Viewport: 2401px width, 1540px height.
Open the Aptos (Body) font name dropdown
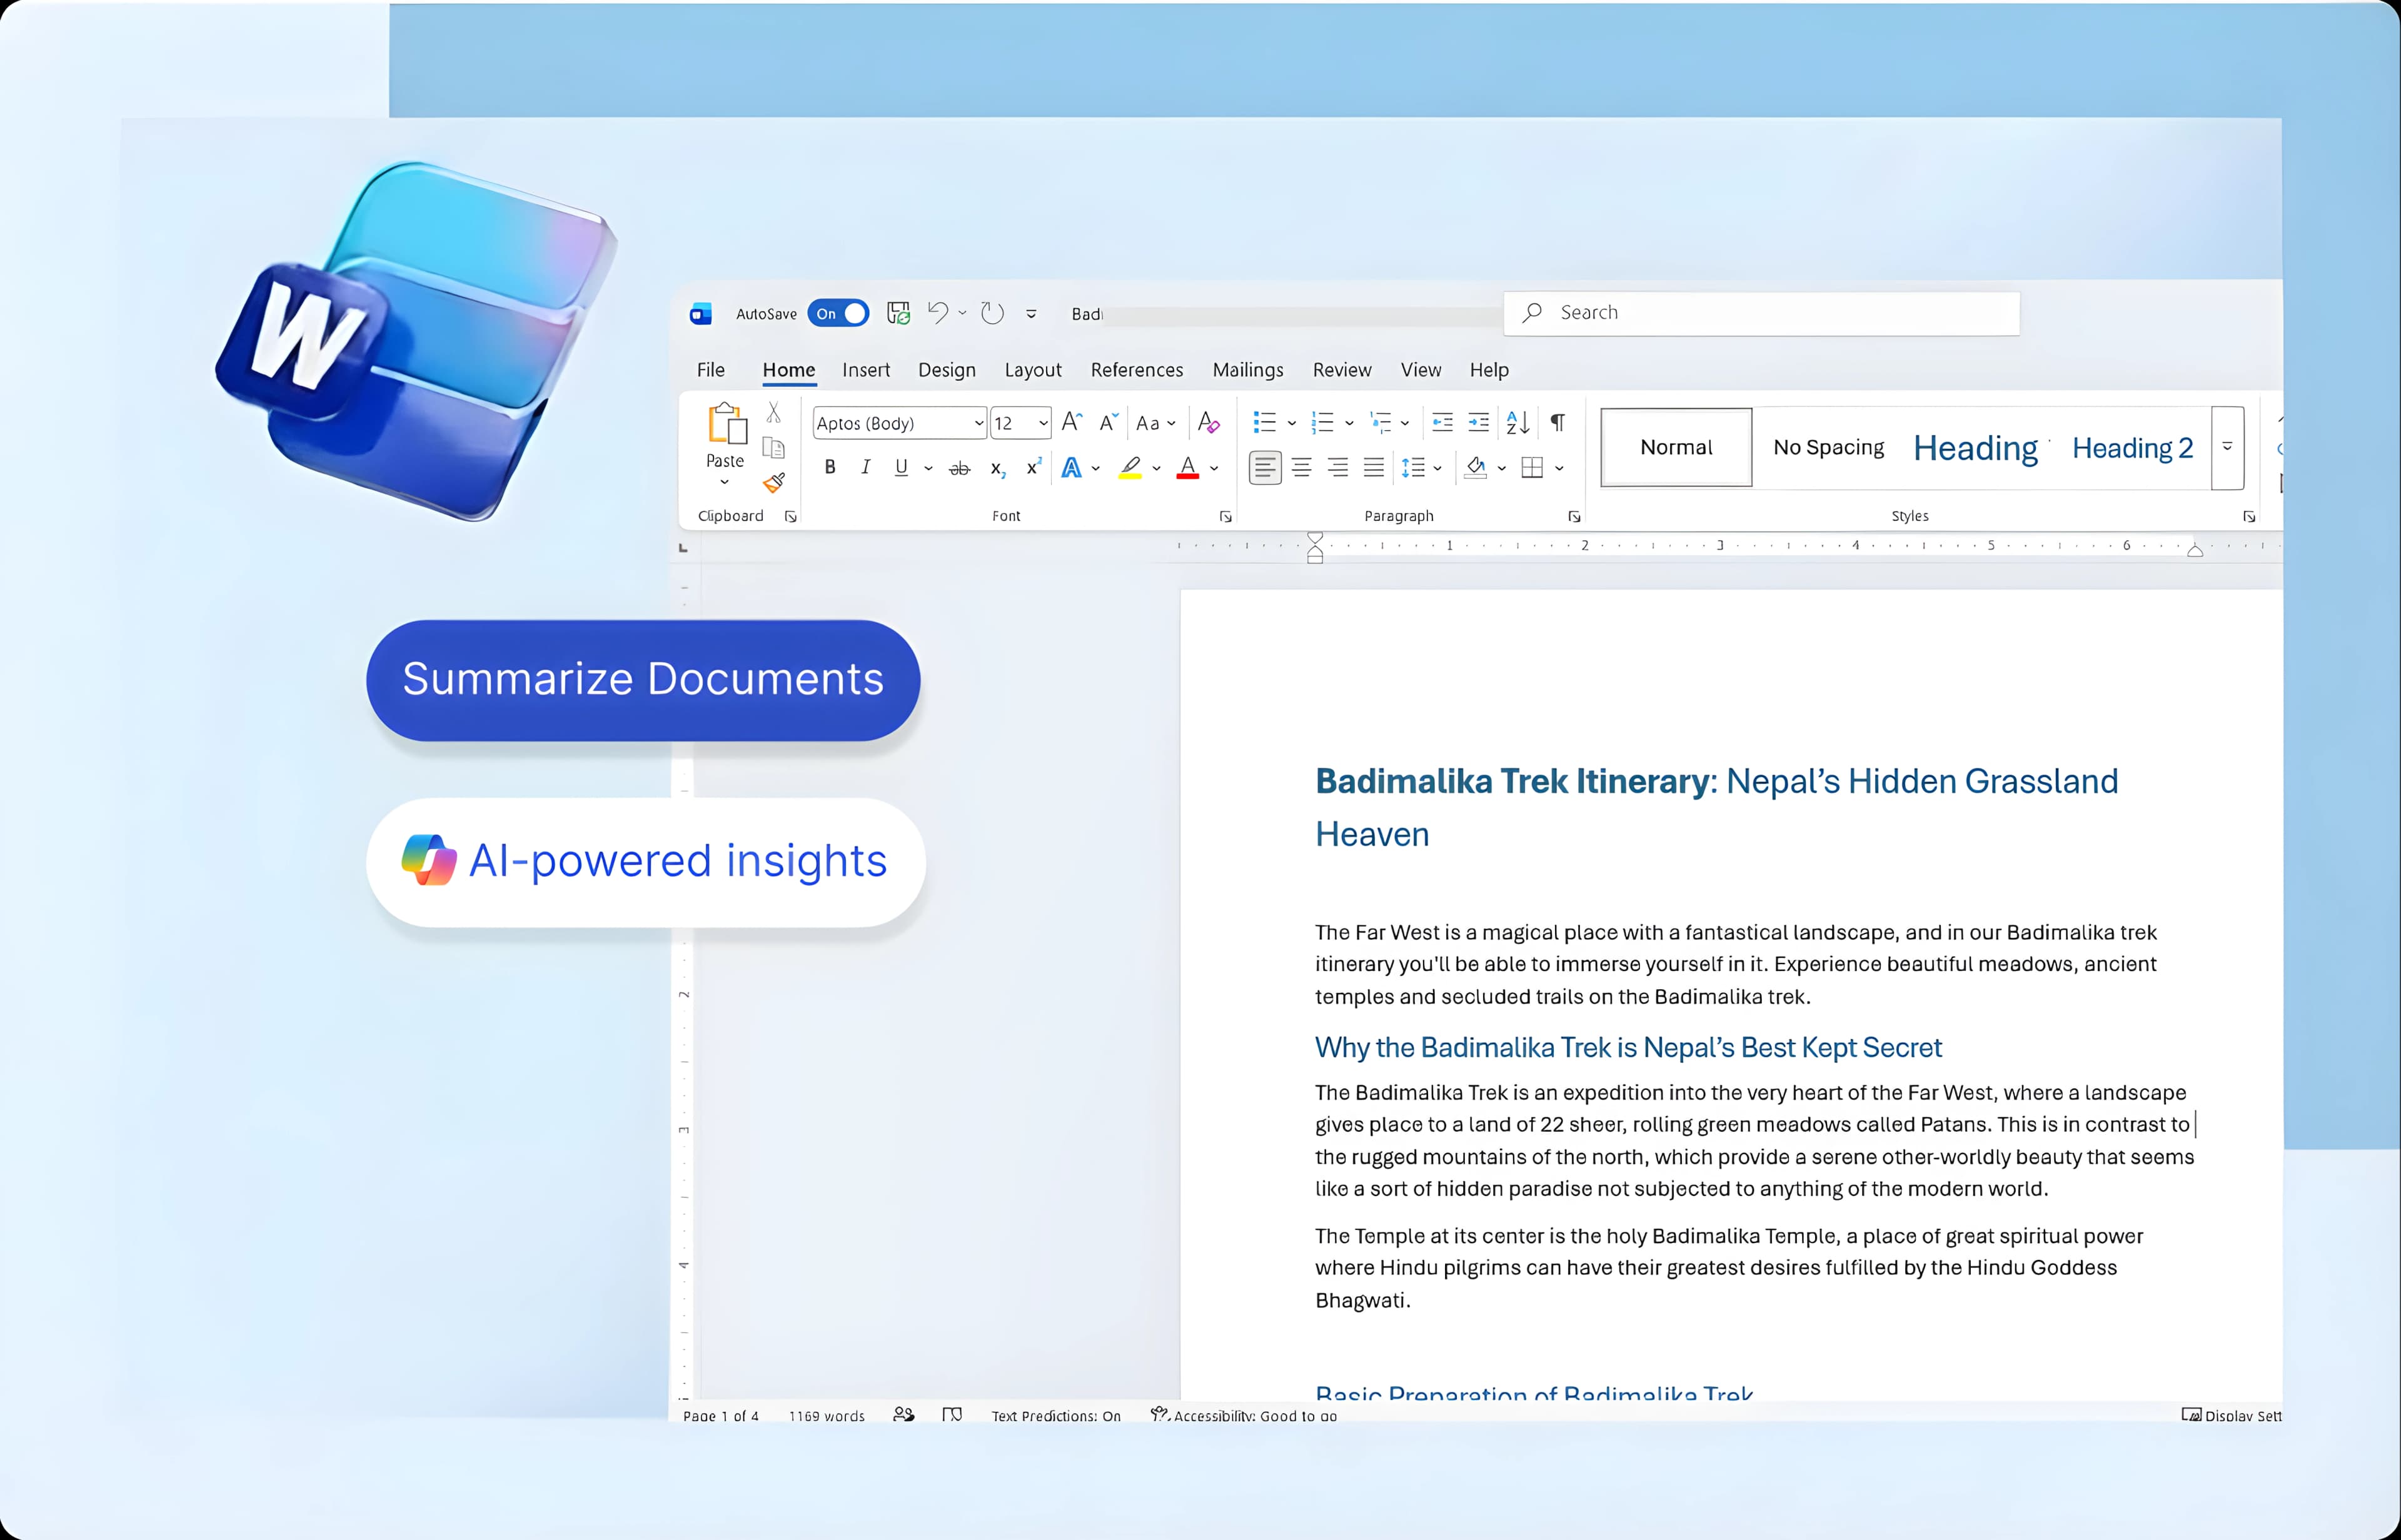coord(979,423)
